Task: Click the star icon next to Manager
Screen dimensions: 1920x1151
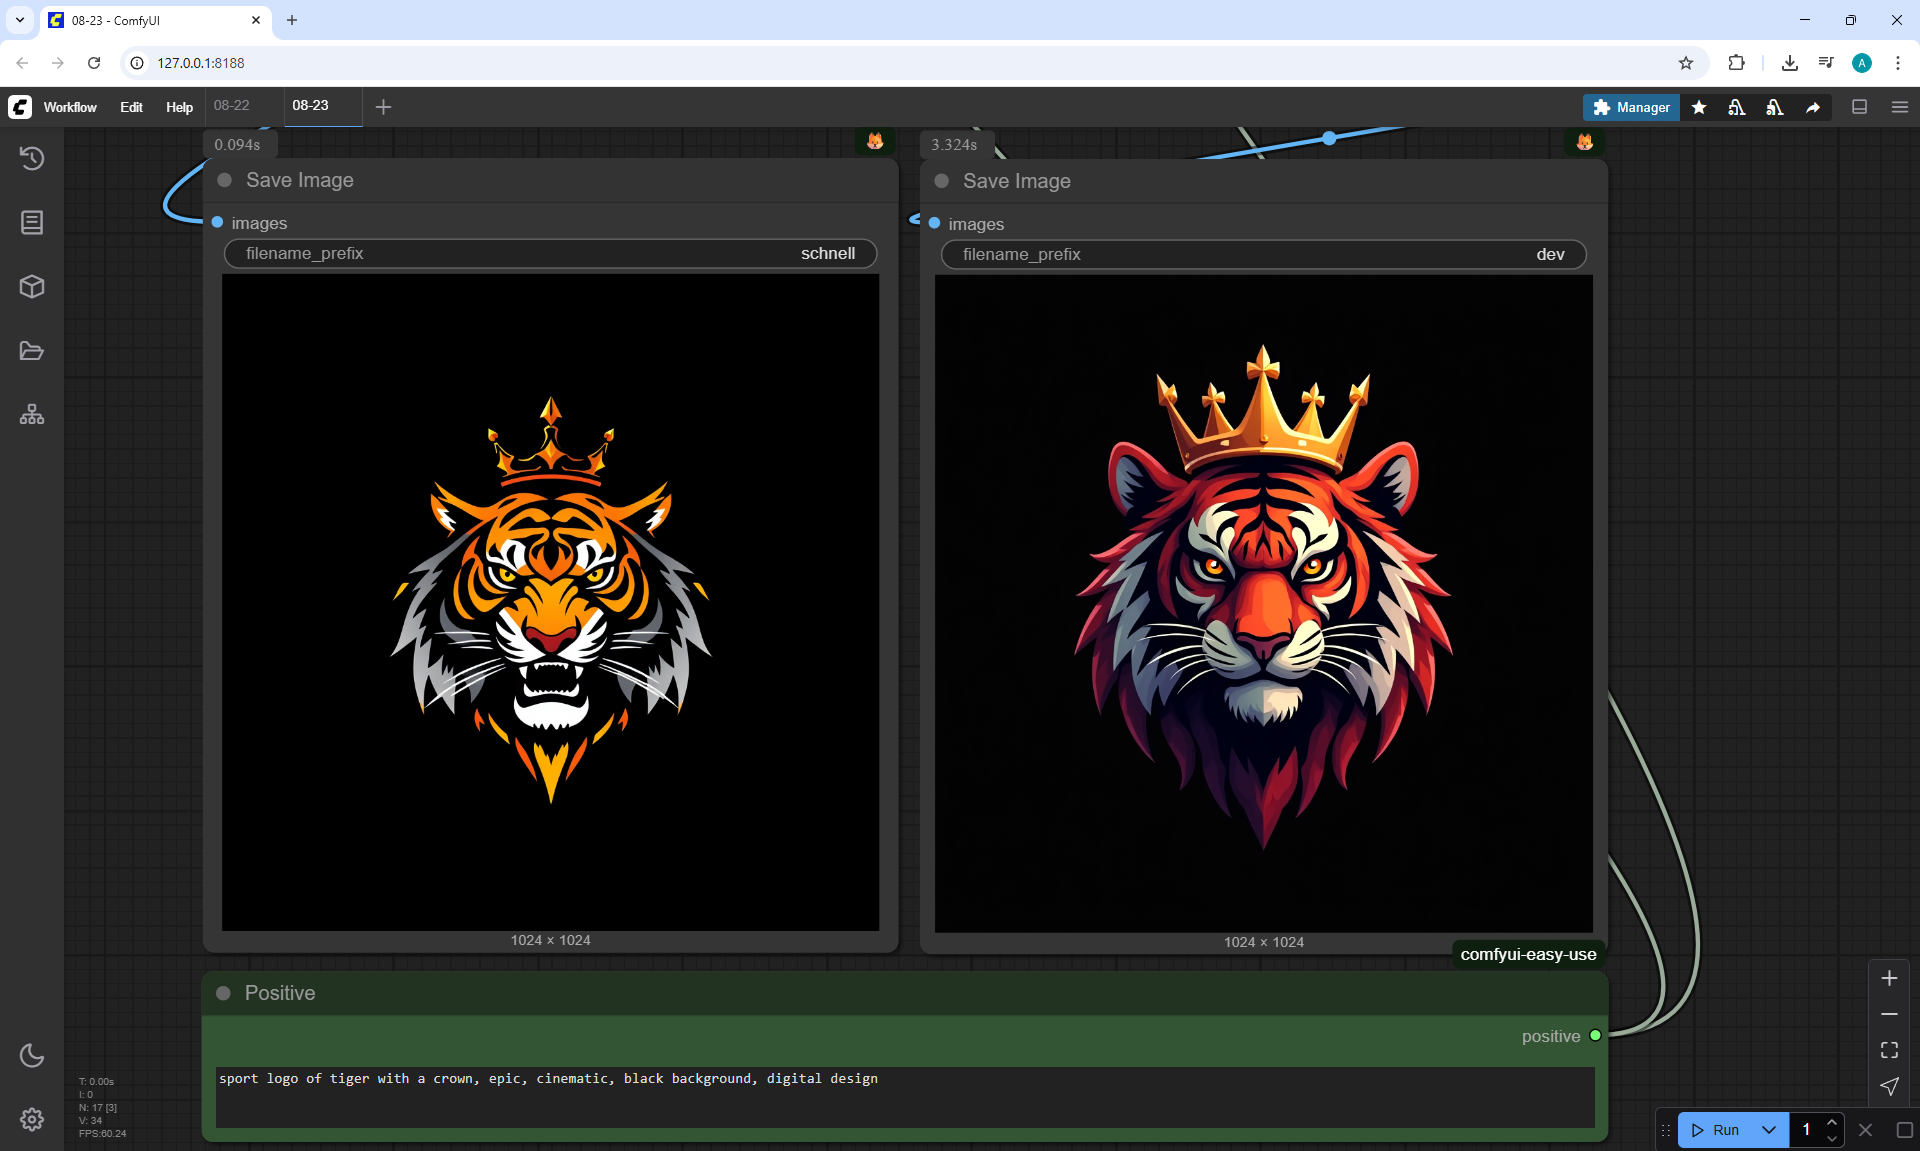Action: tap(1699, 107)
